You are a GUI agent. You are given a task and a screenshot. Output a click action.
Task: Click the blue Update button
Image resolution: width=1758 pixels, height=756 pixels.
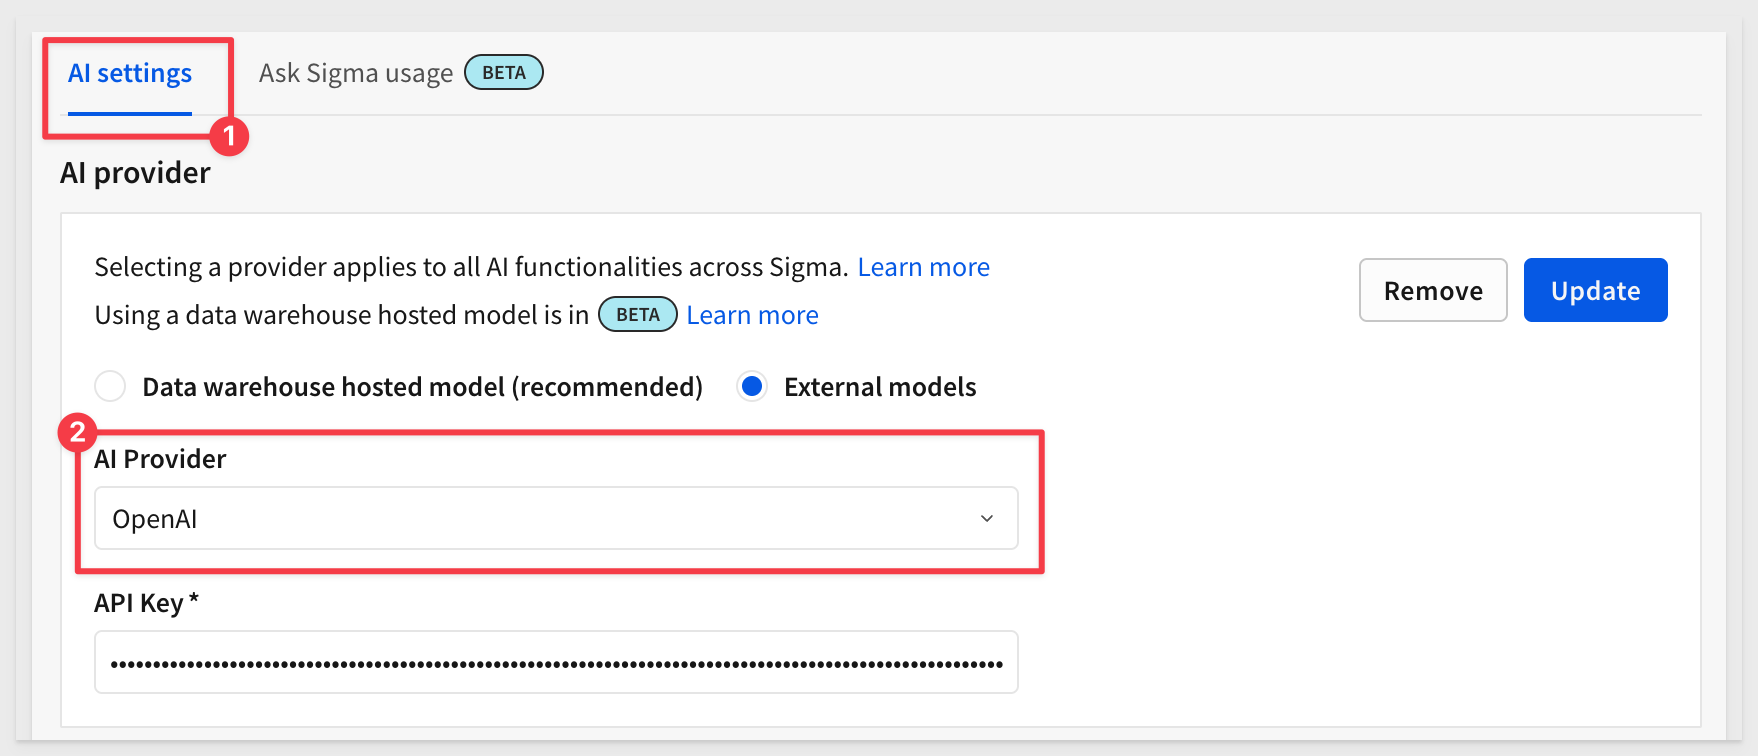coord(1595,290)
